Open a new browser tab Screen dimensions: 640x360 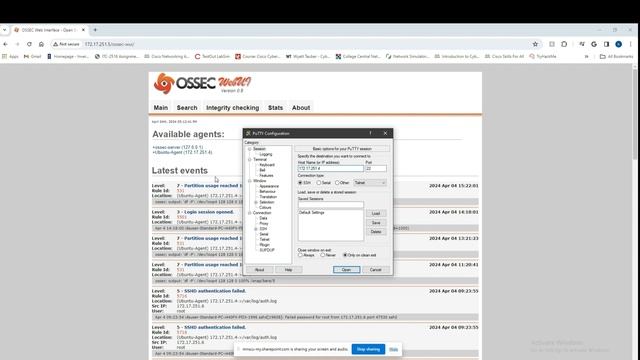click(95, 30)
